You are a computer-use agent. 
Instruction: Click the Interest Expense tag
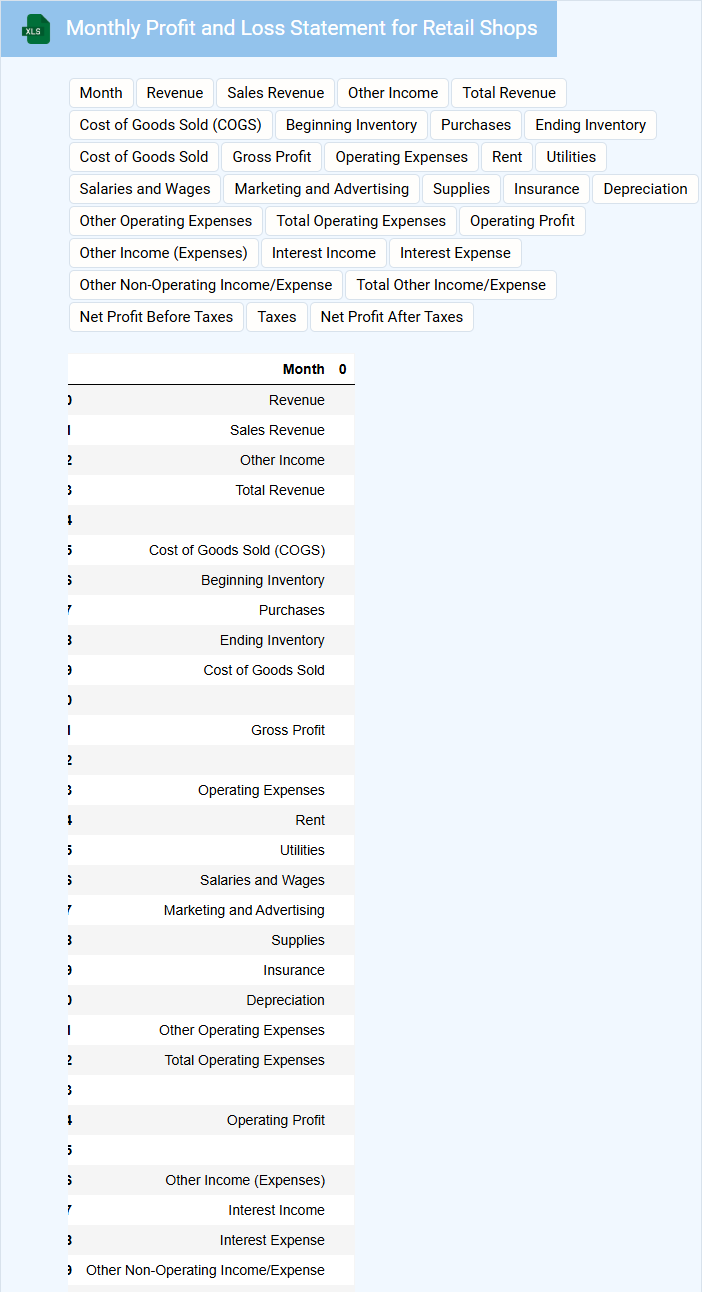coord(455,253)
